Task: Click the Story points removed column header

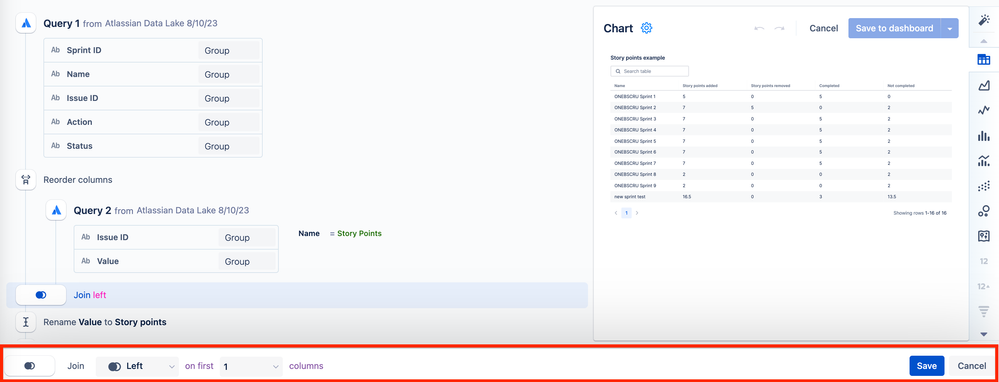Action: point(771,85)
